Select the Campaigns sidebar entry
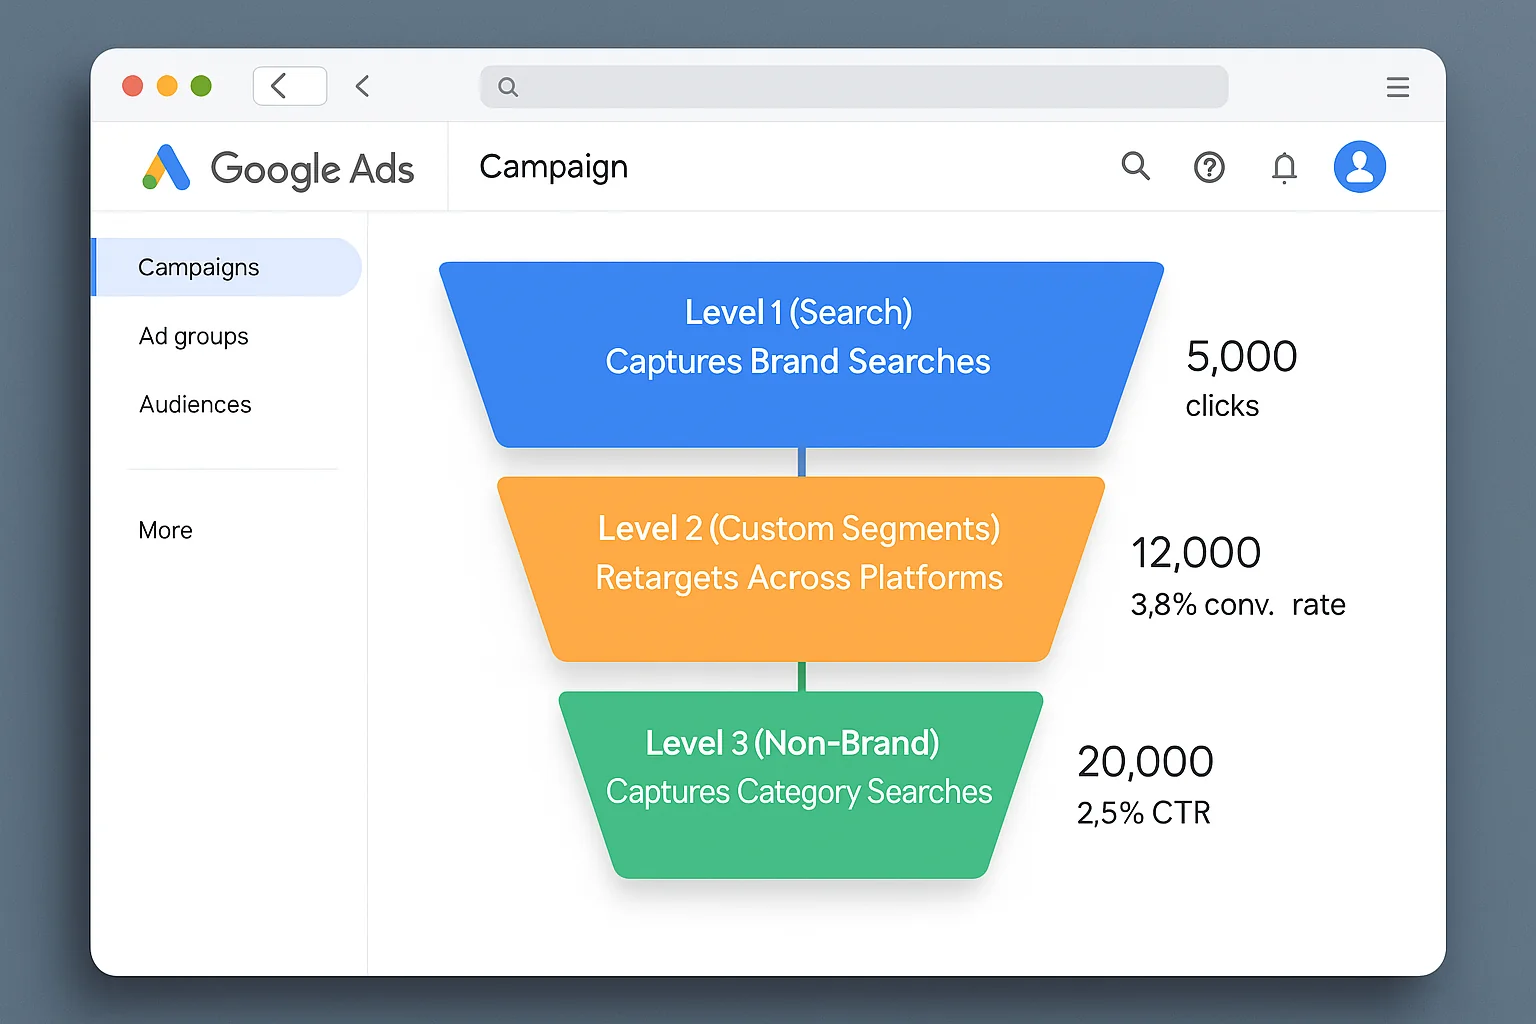1536x1024 pixels. (198, 267)
